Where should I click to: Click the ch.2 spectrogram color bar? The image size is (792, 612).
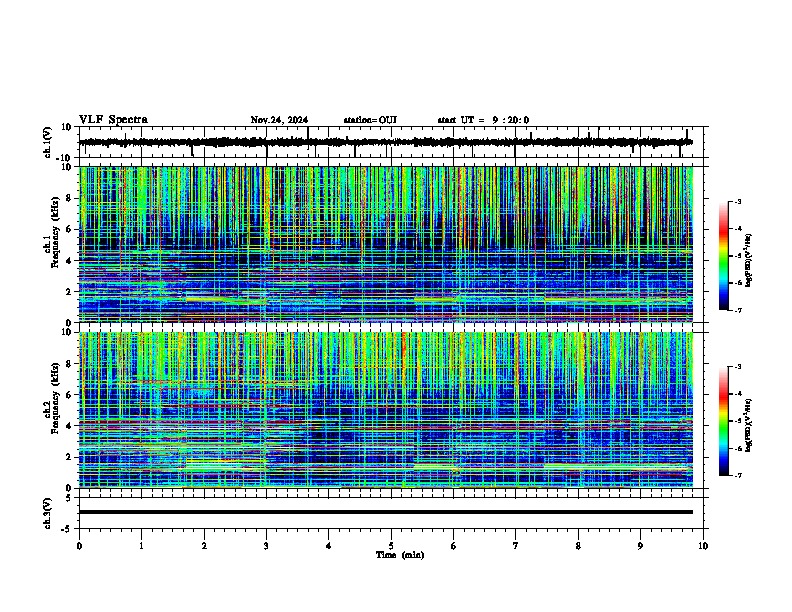click(x=724, y=421)
